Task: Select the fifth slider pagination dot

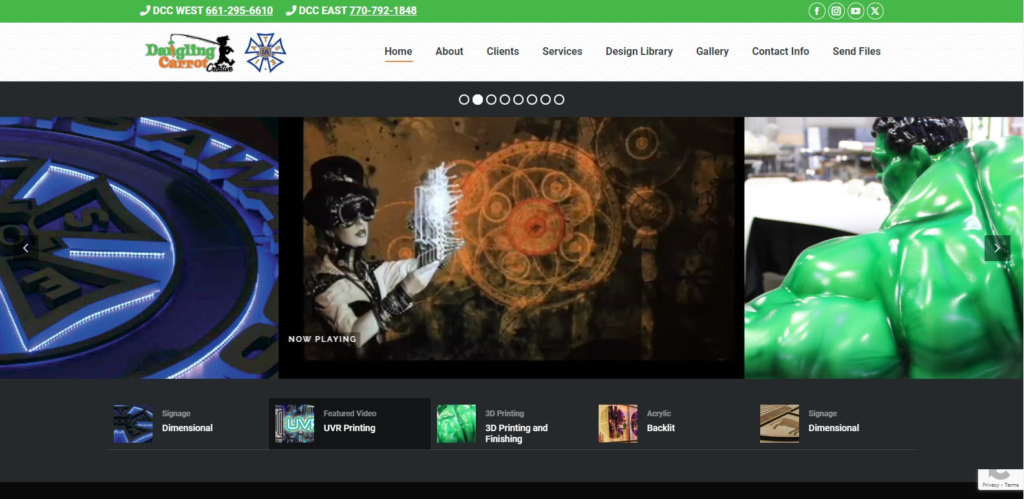Action: [x=518, y=99]
